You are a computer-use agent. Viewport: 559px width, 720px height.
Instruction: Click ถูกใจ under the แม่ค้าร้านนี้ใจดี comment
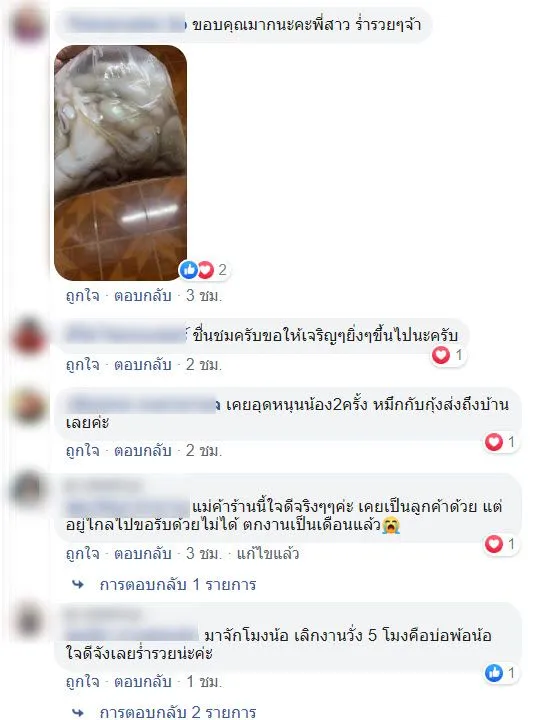(x=83, y=554)
